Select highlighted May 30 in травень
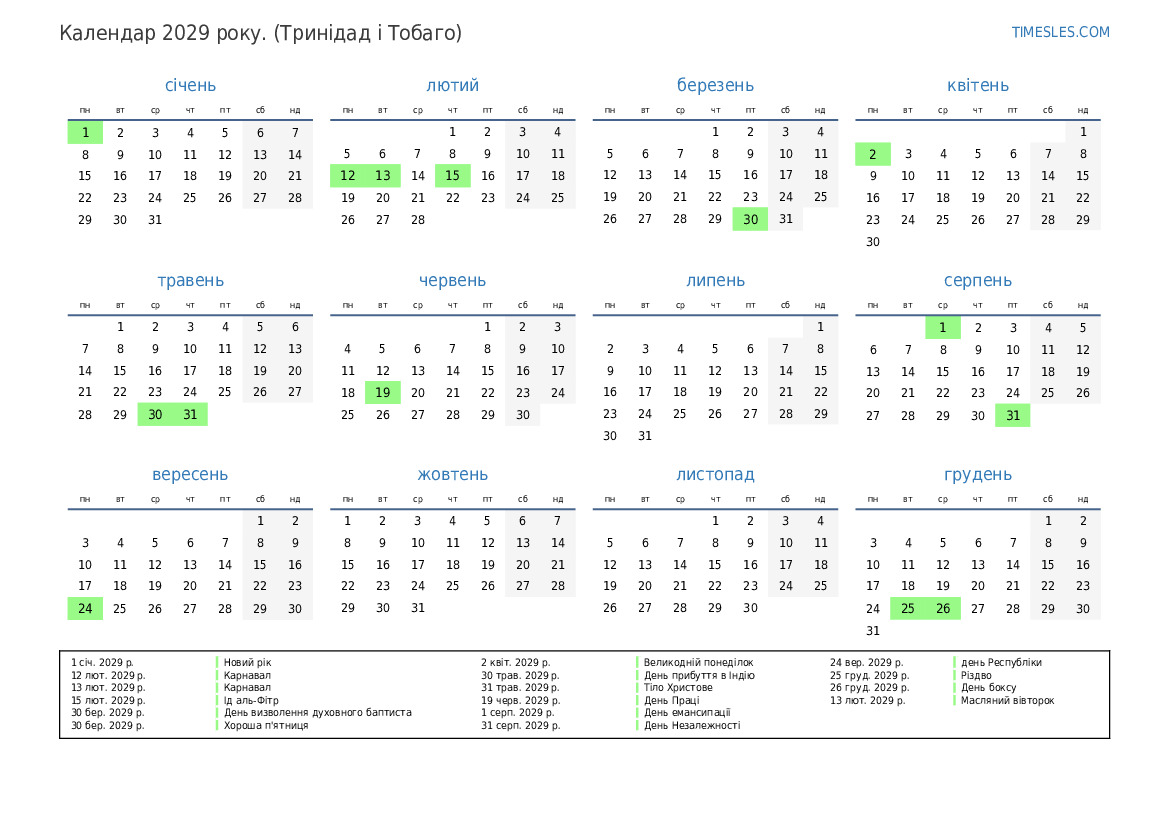Viewport: 1169px width, 827px height. pyautogui.click(x=155, y=415)
